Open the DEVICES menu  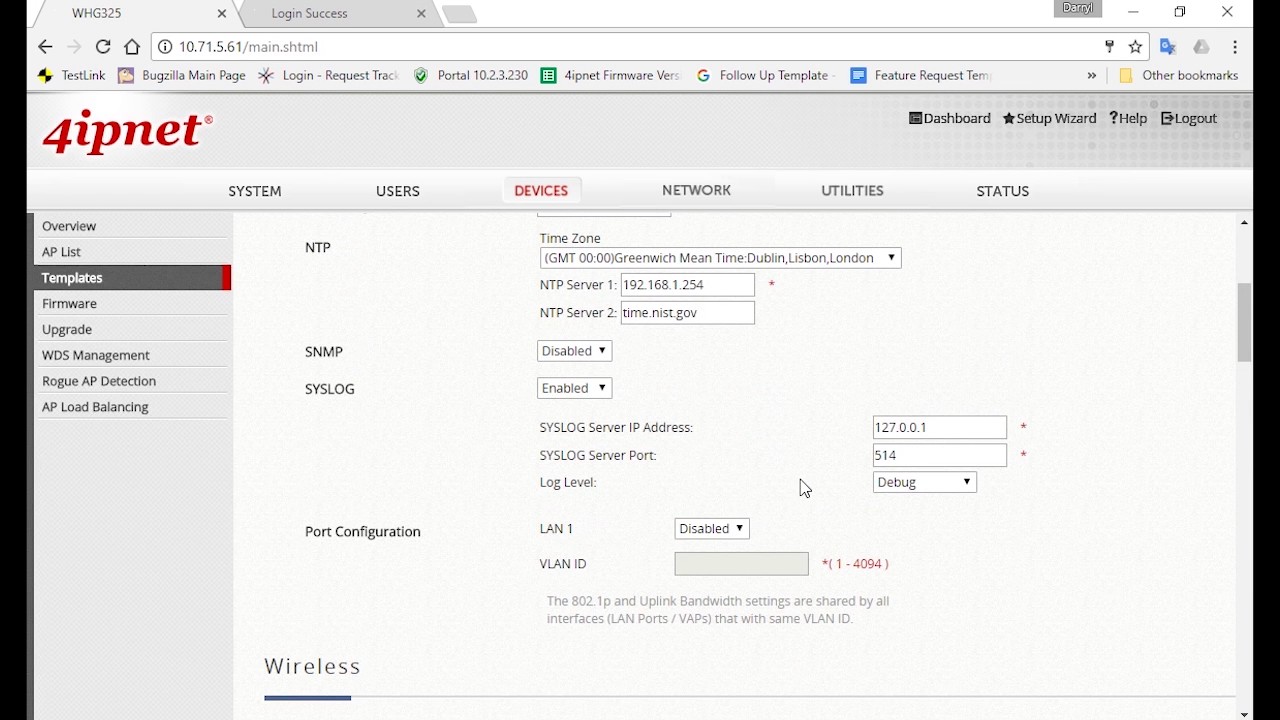(x=541, y=191)
